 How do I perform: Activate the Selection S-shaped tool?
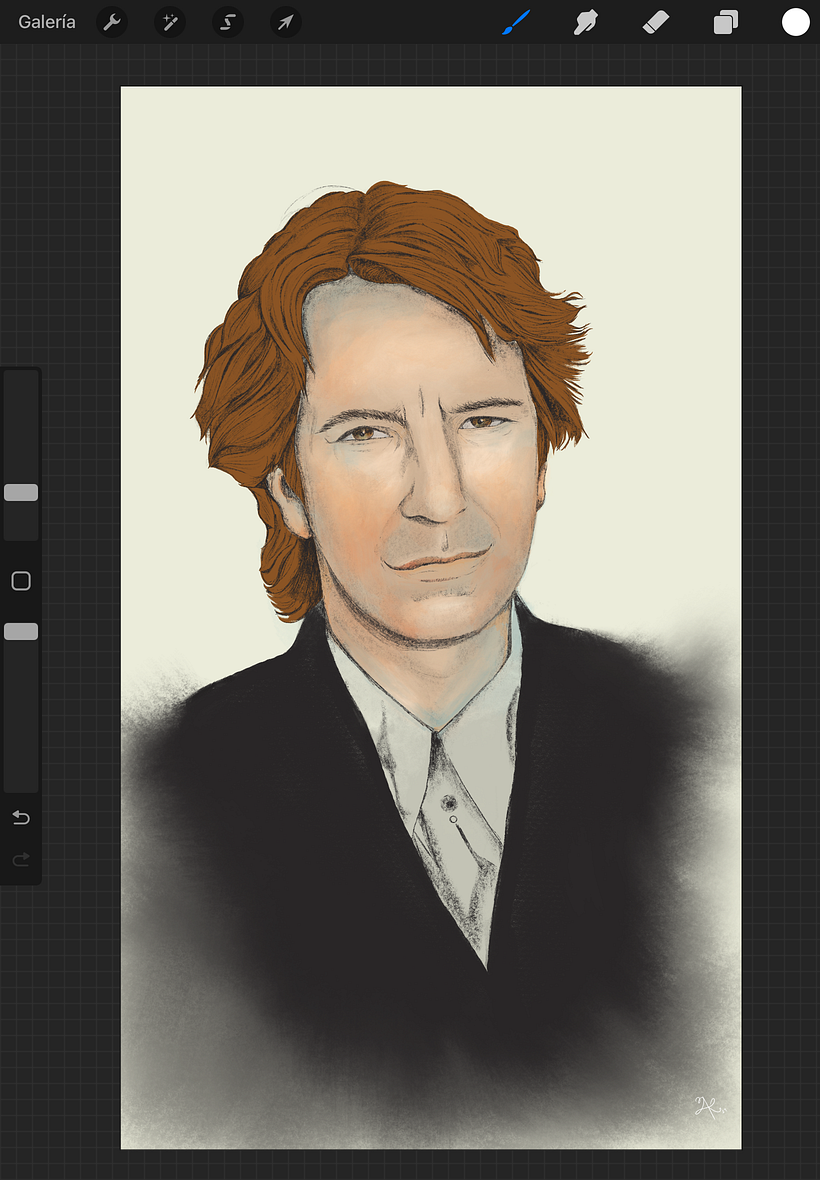pos(228,22)
